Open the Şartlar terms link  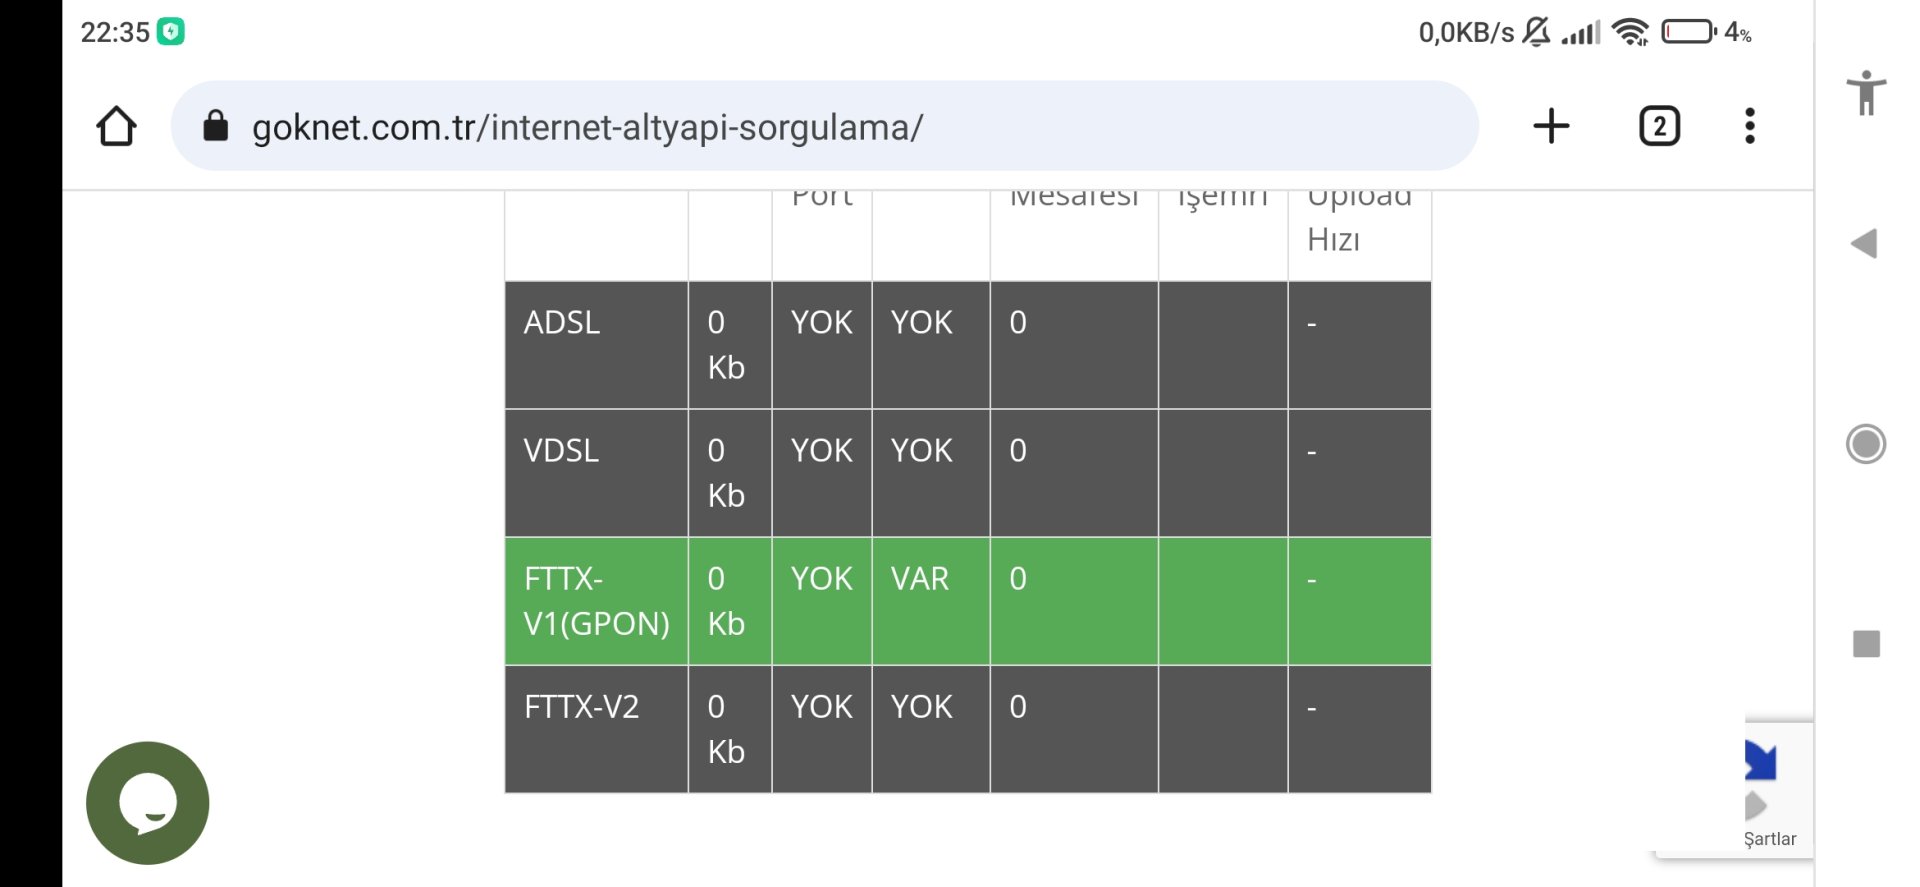click(1769, 838)
